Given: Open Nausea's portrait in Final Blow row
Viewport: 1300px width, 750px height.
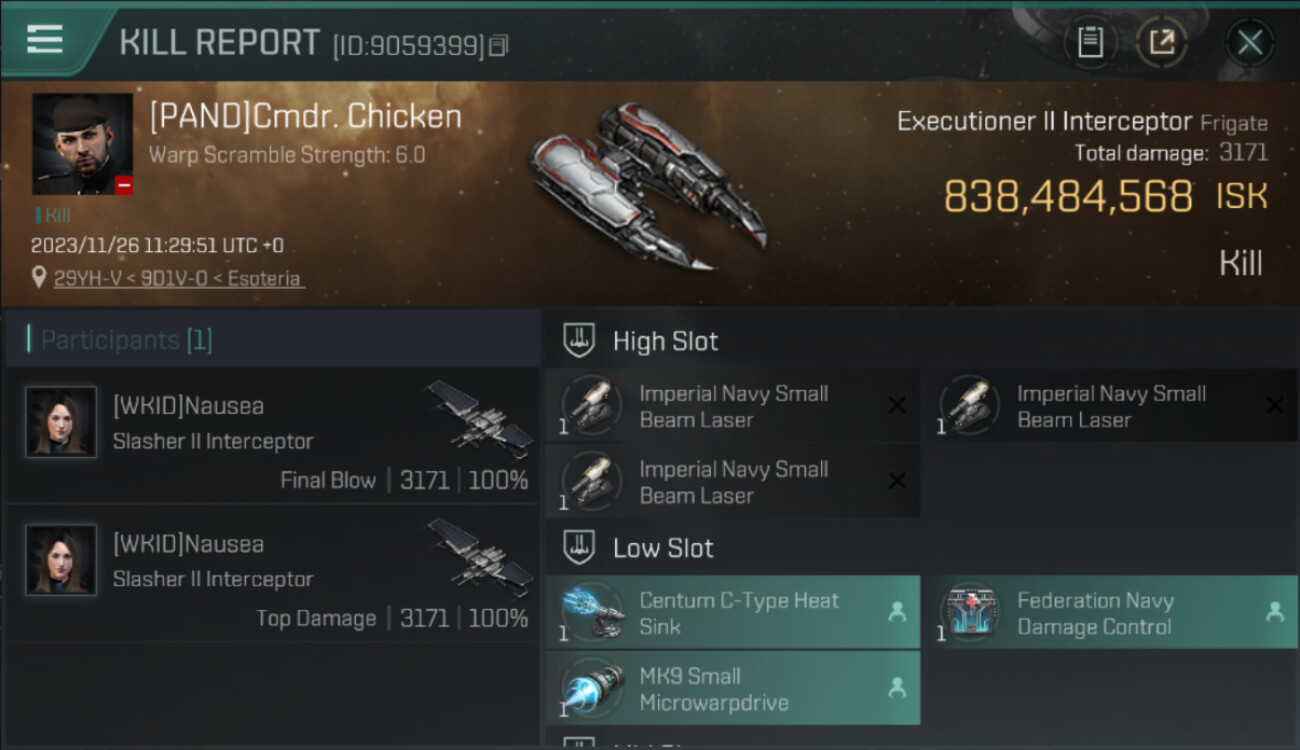Looking at the screenshot, I should 61,422.
